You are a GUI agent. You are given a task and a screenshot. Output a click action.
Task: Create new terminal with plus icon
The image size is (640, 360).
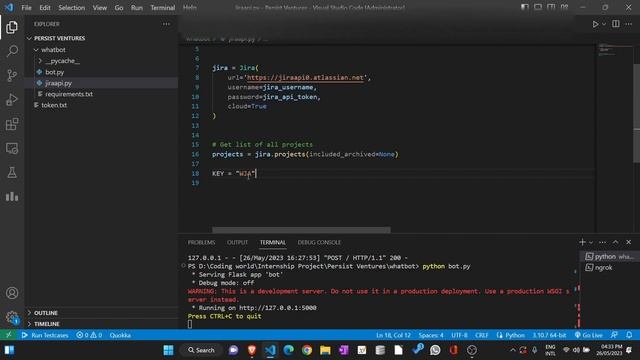(582, 242)
